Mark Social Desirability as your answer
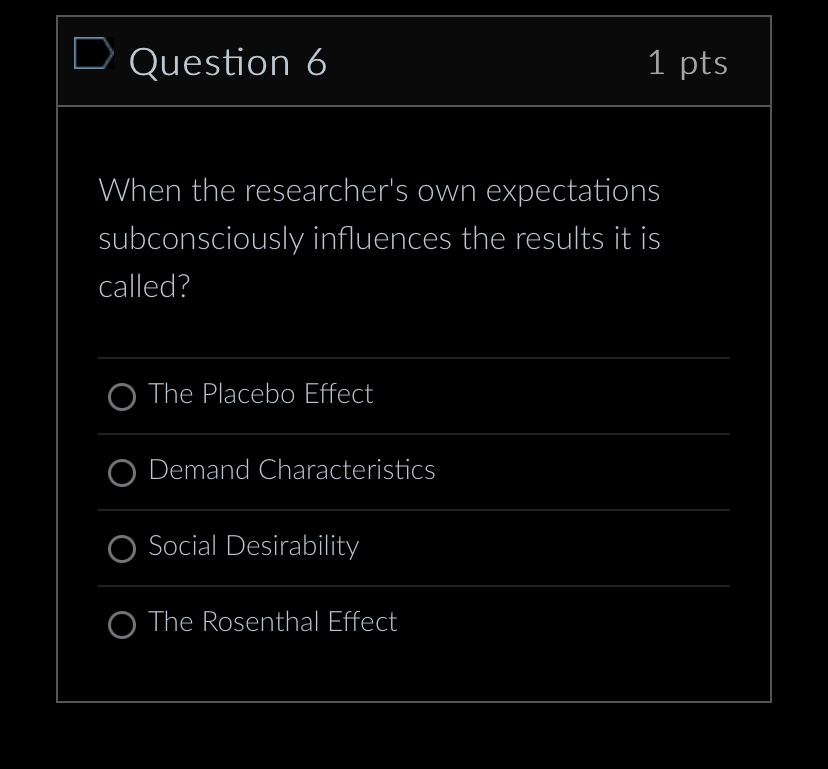Image resolution: width=828 pixels, height=769 pixels. click(x=121, y=549)
